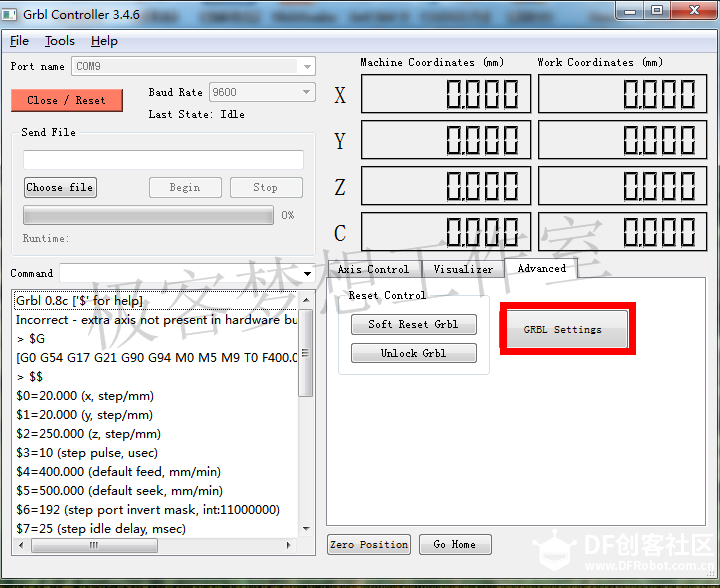Click the send file path input field
Viewport: 720px width, 588px height.
163,160
